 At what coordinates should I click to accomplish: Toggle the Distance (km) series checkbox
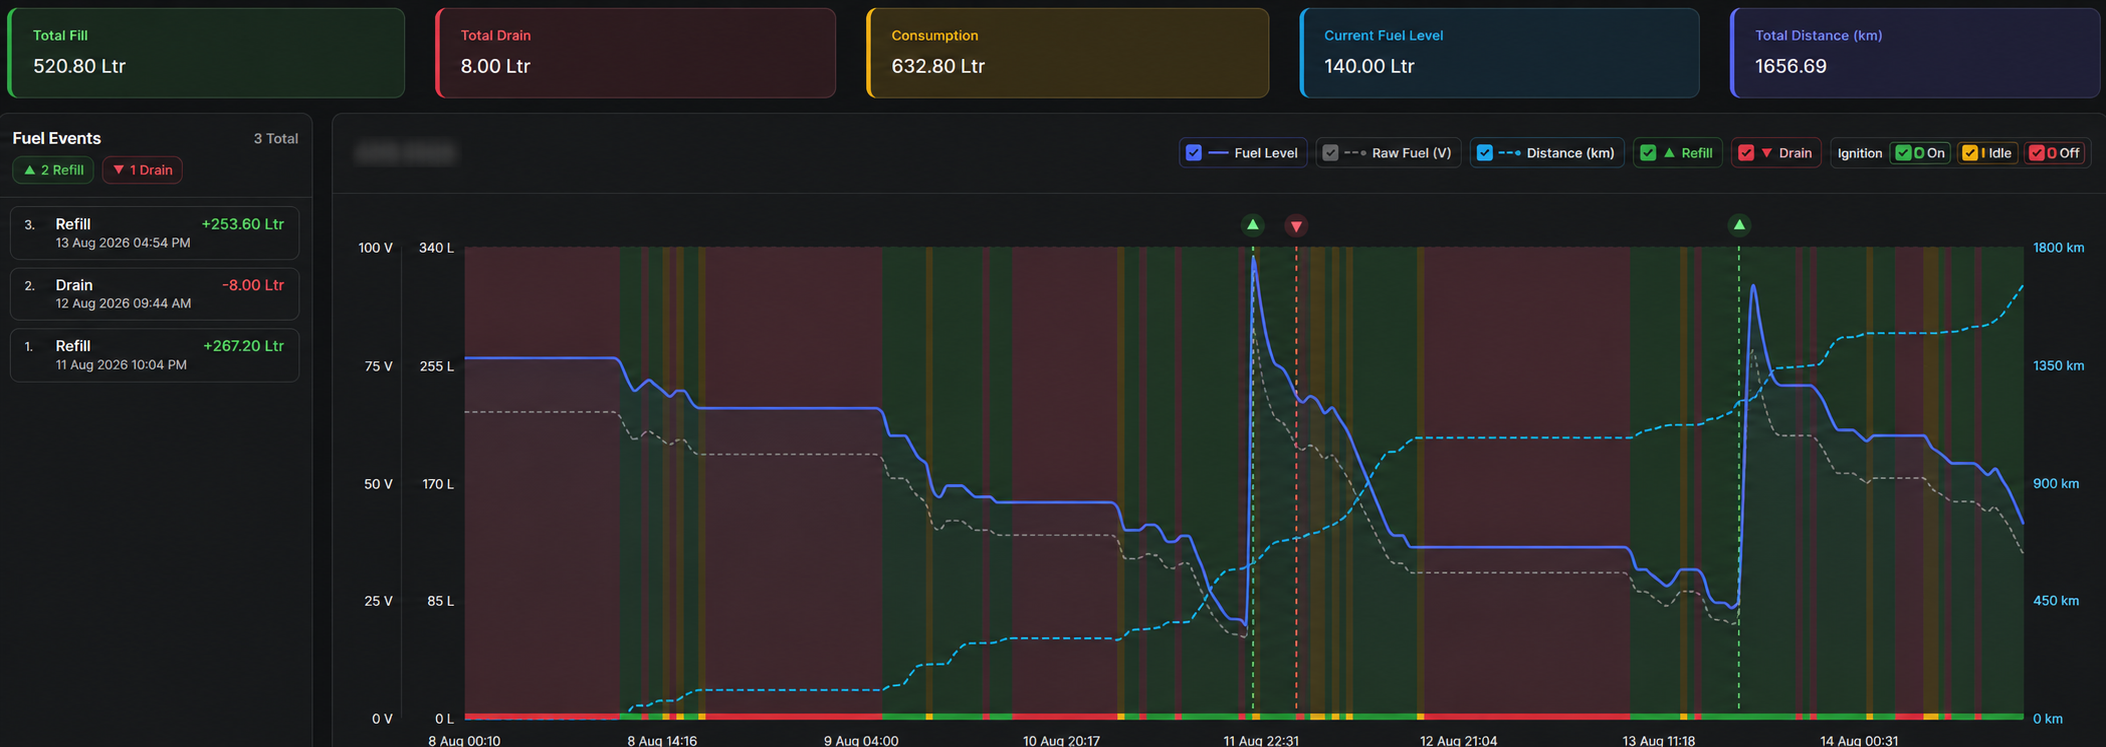(1484, 153)
